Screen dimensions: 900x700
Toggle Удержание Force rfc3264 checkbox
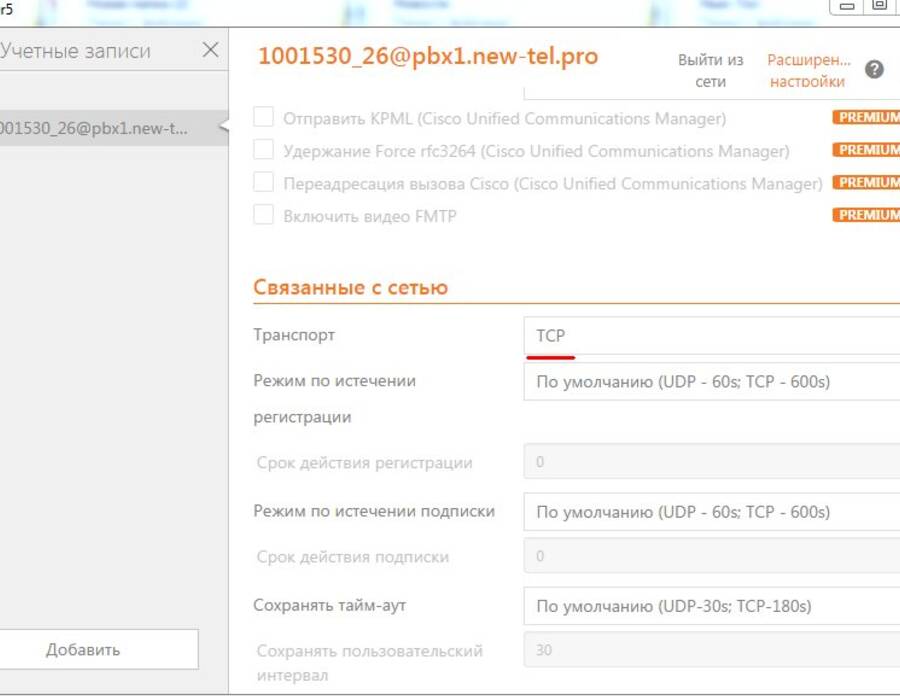(263, 150)
